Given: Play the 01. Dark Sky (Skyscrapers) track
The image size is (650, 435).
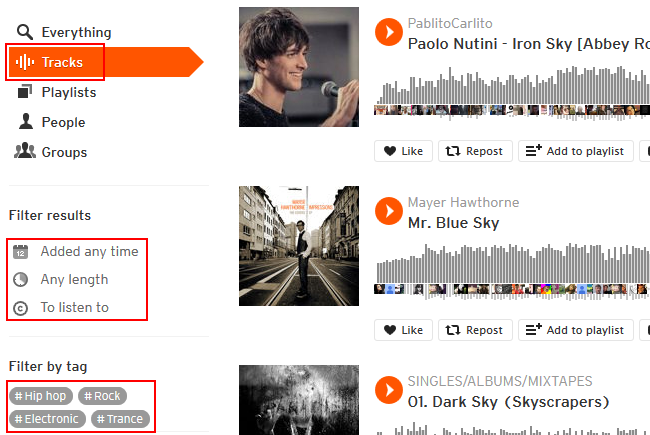Looking at the screenshot, I should pyautogui.click(x=388, y=390).
